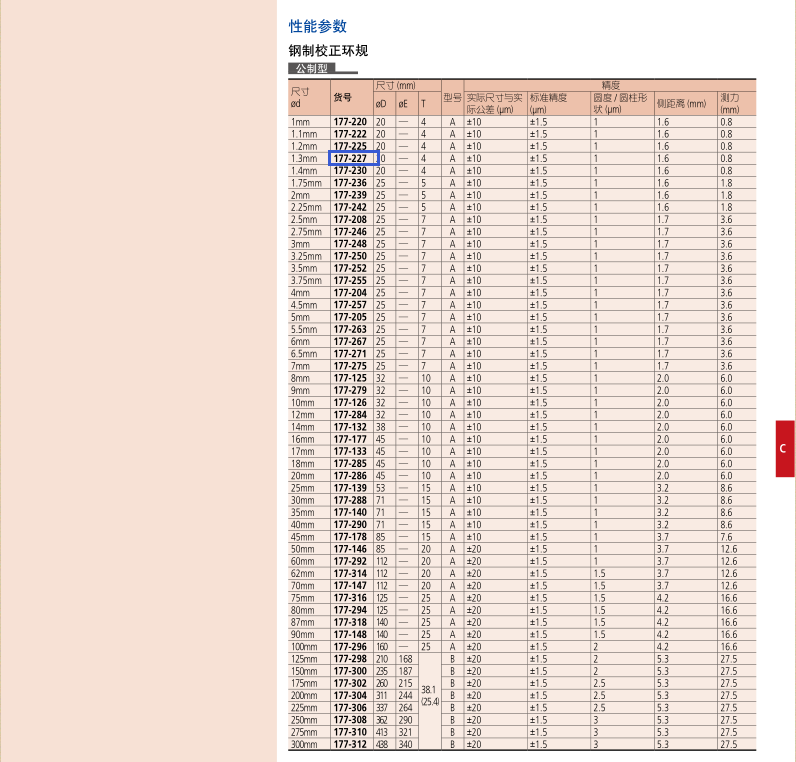Select item number 177-208
796x762 pixels.
point(350,219)
